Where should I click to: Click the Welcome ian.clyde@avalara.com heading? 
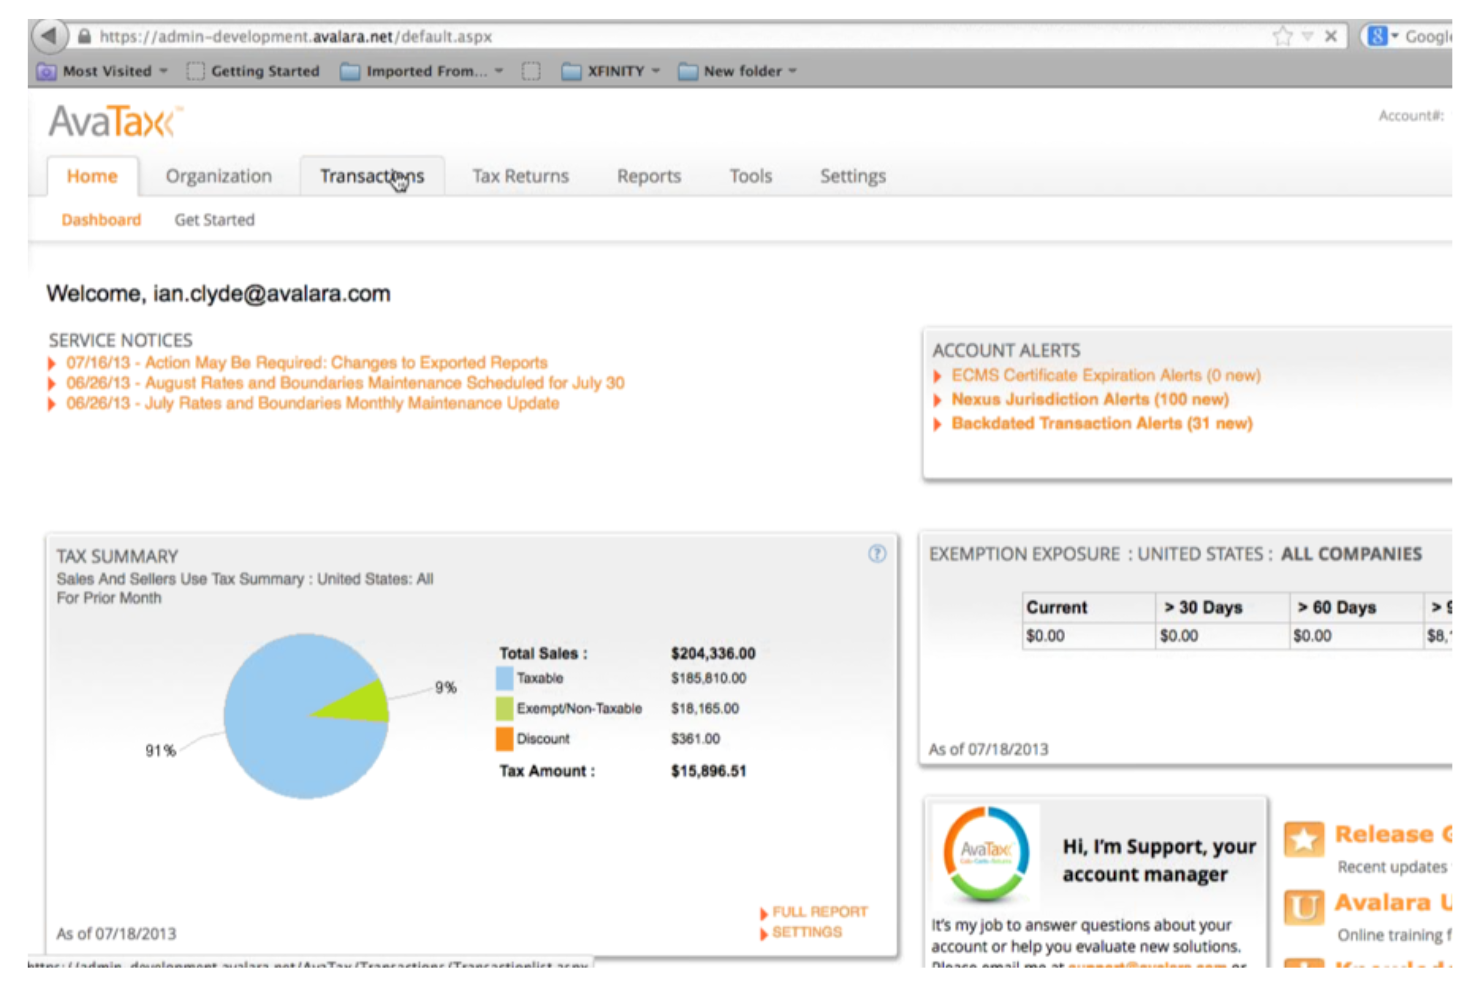(218, 294)
